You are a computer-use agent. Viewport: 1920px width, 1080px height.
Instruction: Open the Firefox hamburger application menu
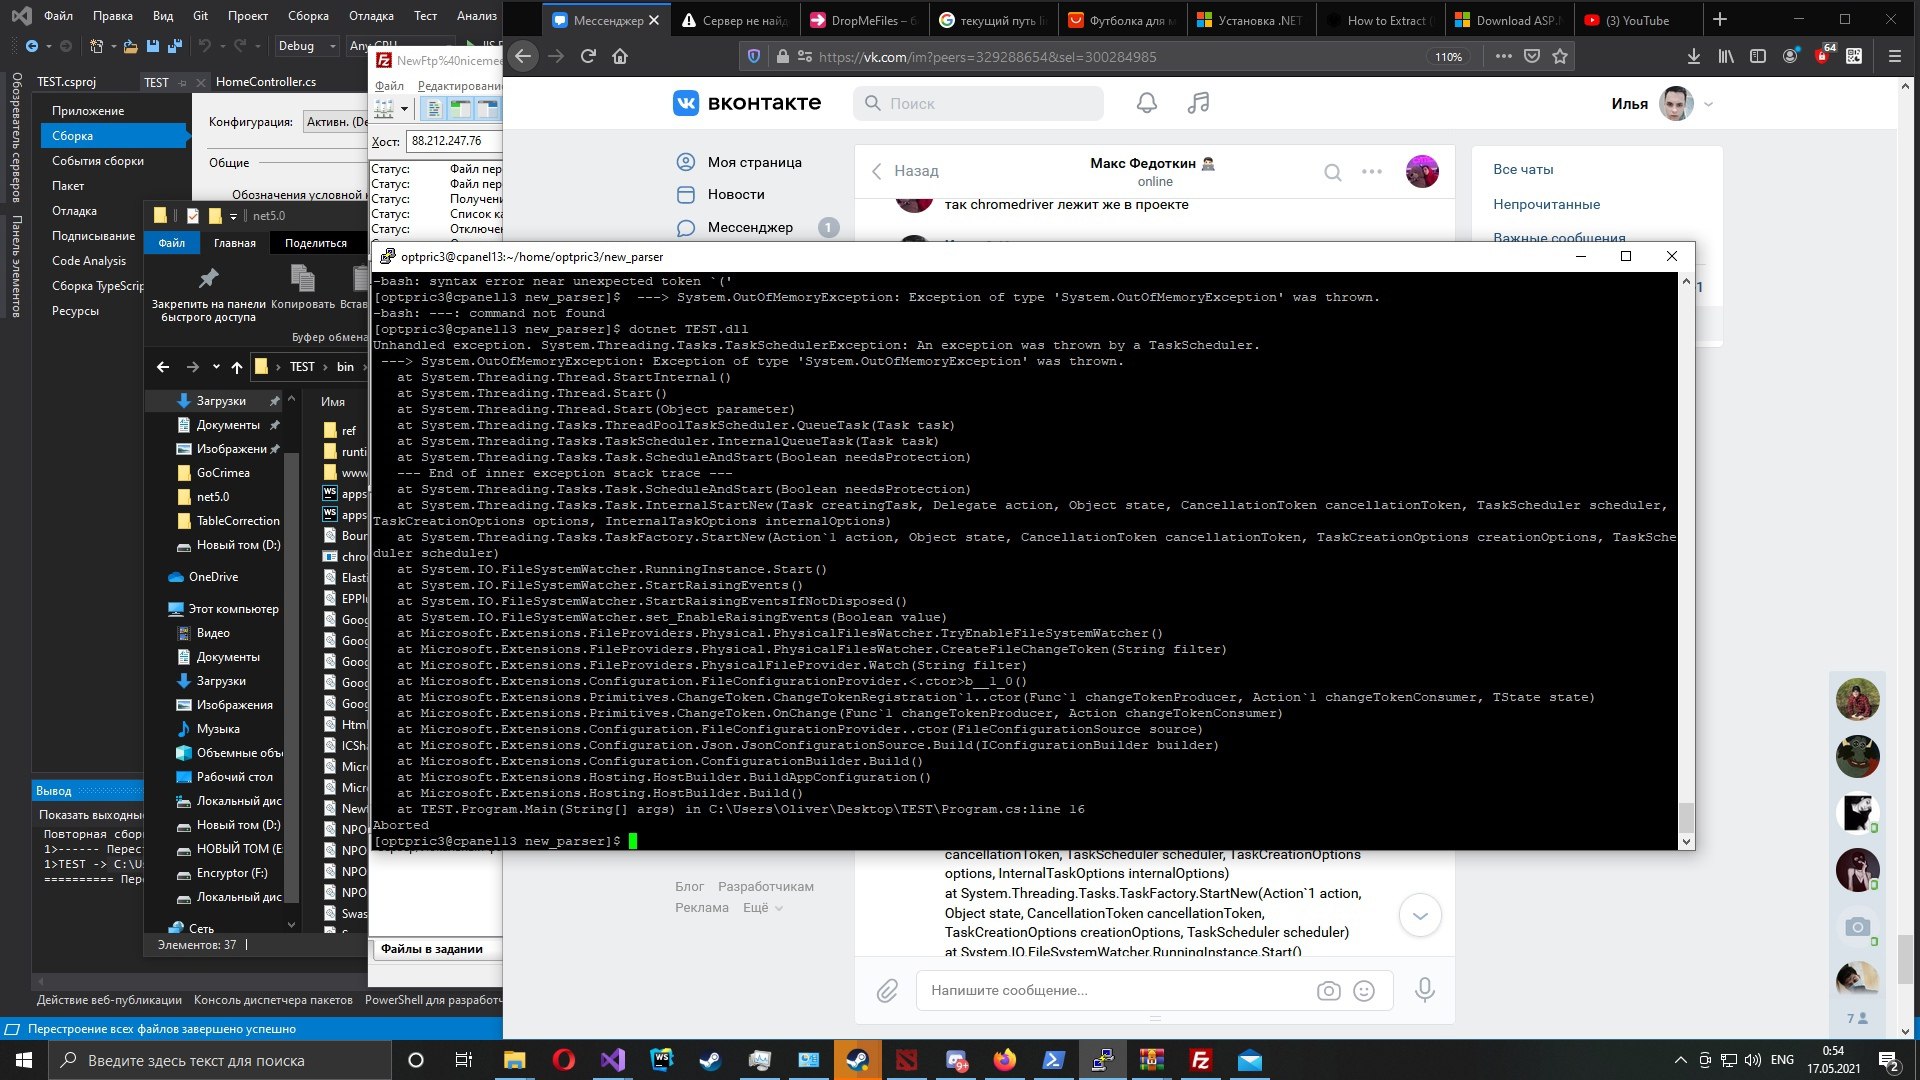[1895, 57]
